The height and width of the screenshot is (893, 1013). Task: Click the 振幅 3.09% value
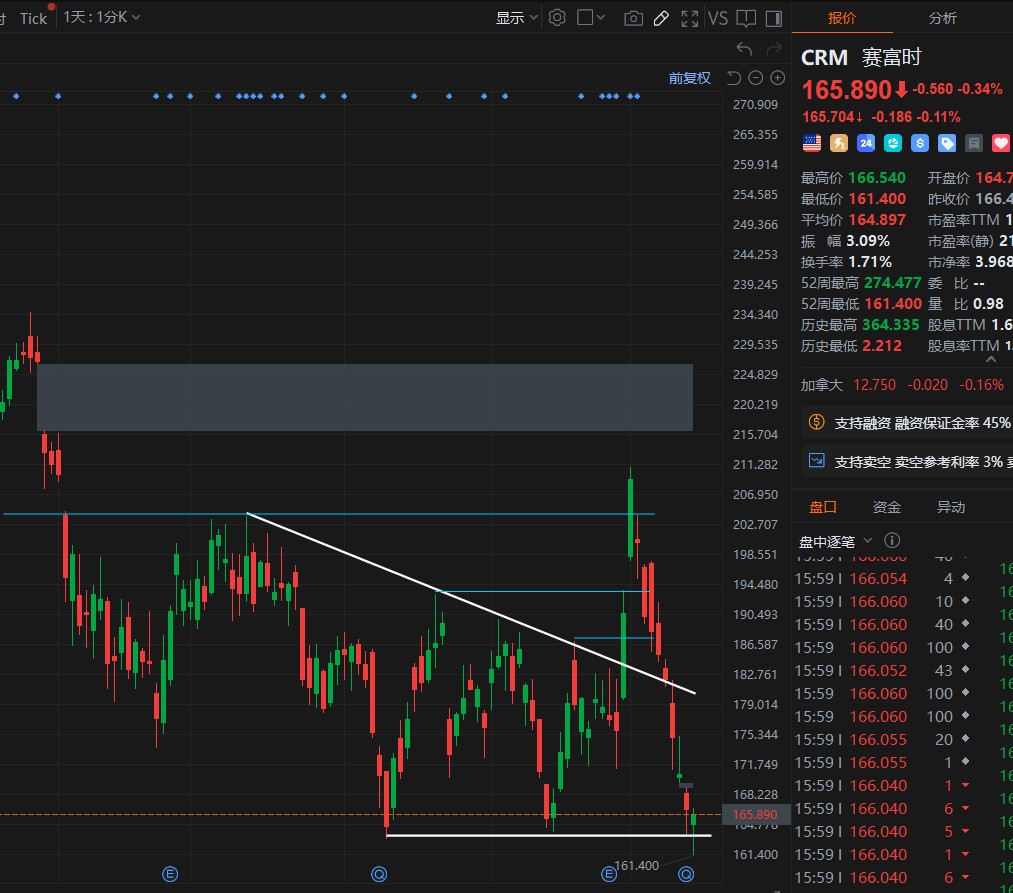coord(868,240)
